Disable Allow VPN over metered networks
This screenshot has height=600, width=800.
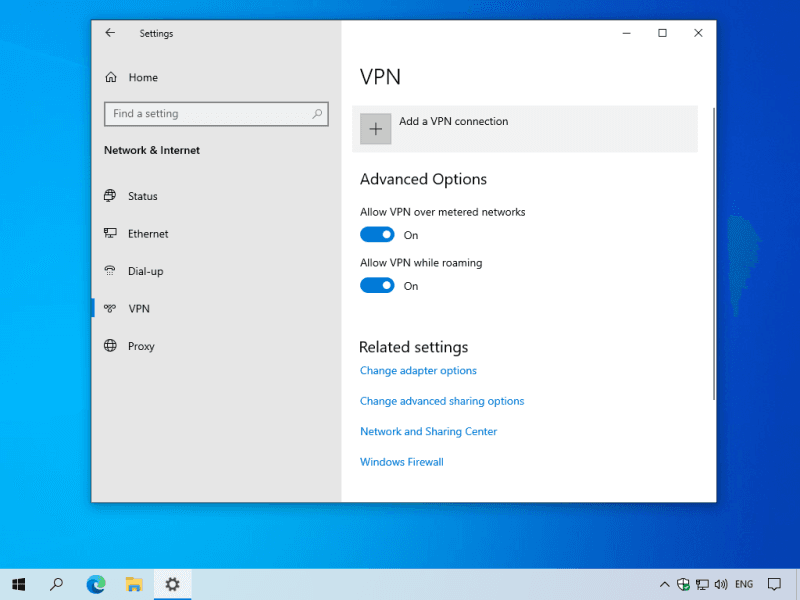[x=377, y=235]
